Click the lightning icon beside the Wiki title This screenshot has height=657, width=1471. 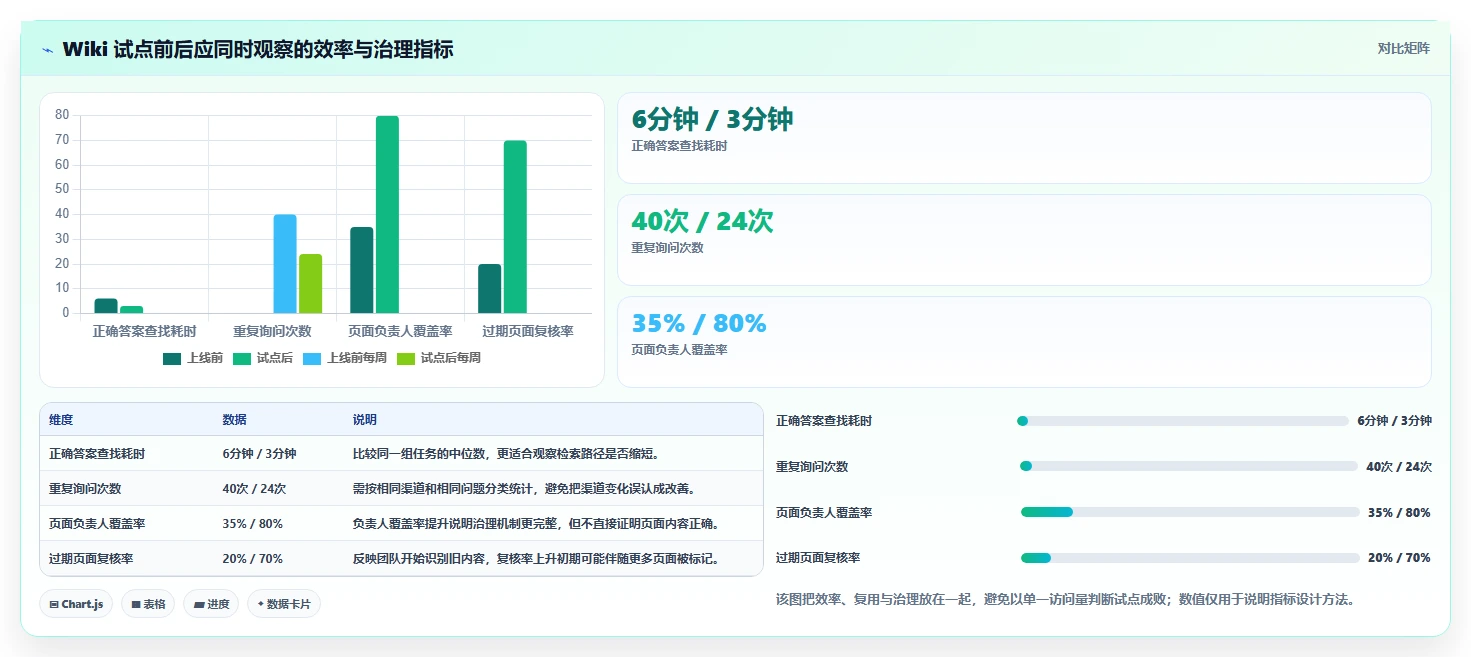click(47, 50)
